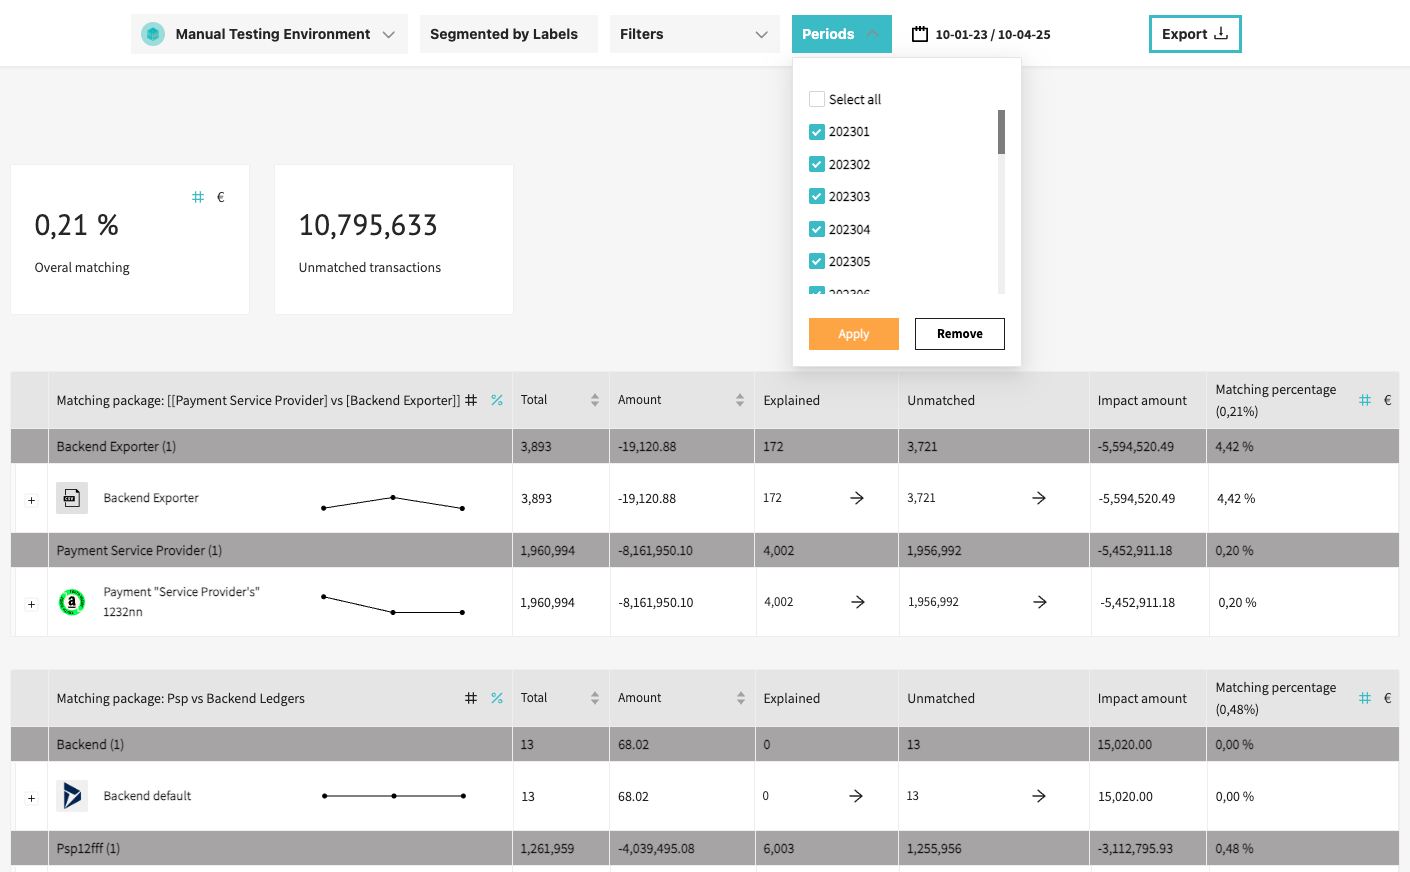Sort by Total column in first table
1410x872 pixels.
pyautogui.click(x=594, y=400)
